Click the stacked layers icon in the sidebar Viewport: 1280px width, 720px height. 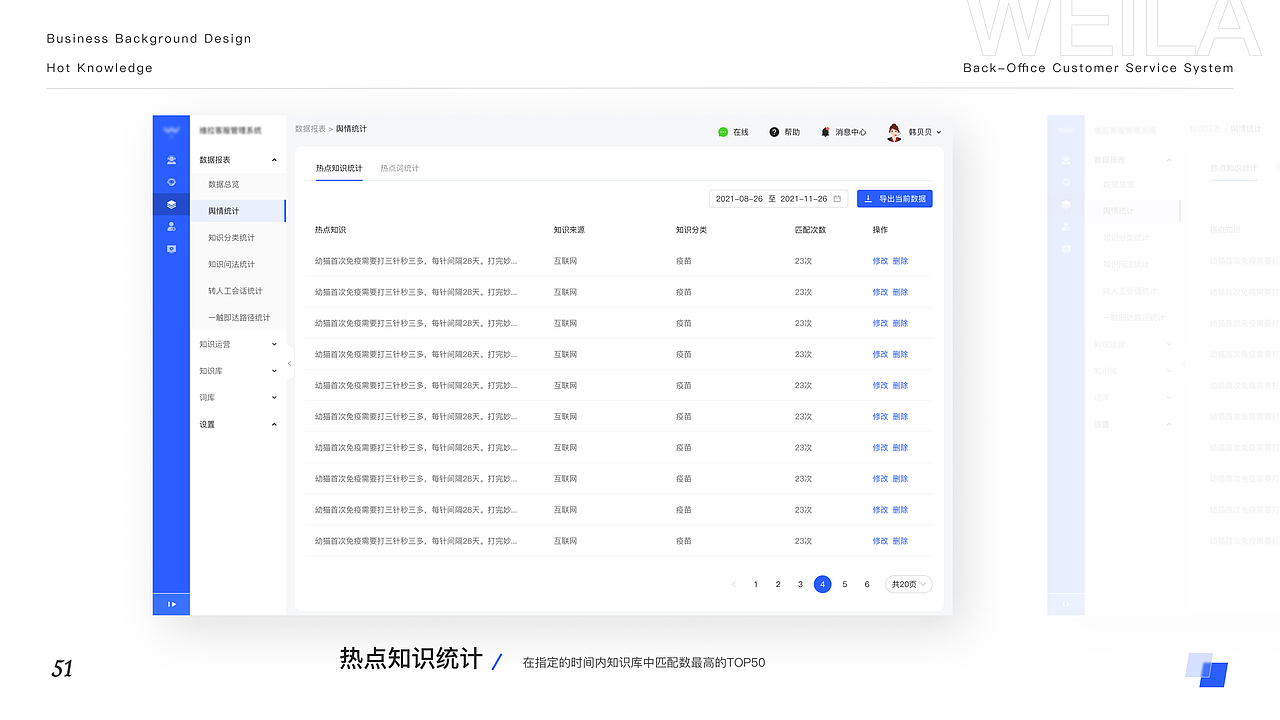coord(171,204)
